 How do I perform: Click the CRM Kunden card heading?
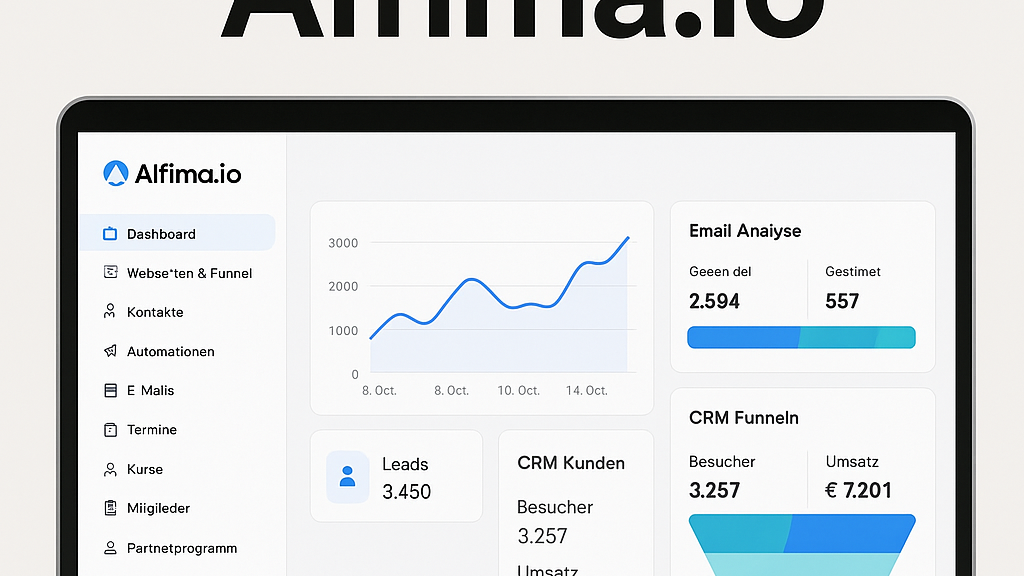tap(571, 463)
